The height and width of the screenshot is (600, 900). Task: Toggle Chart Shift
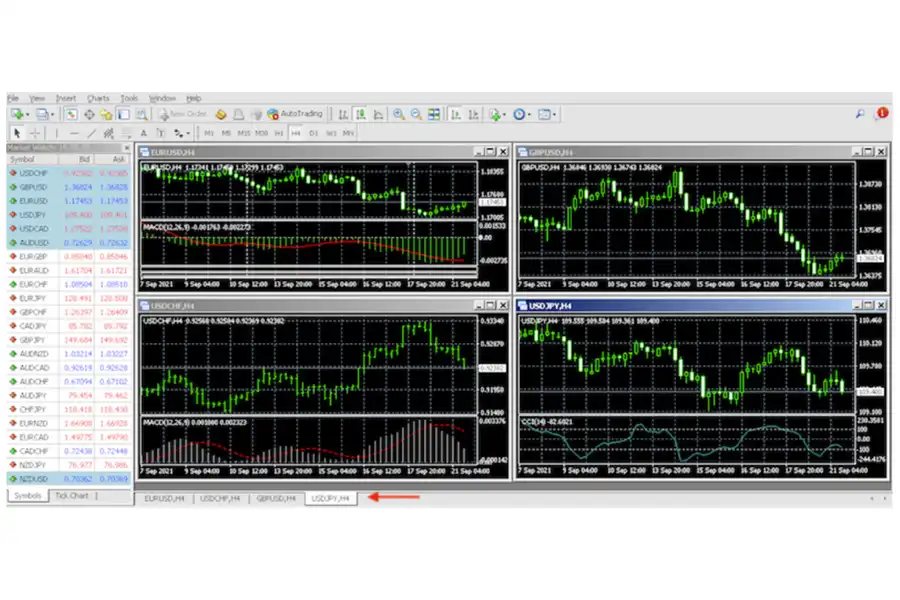(473, 114)
